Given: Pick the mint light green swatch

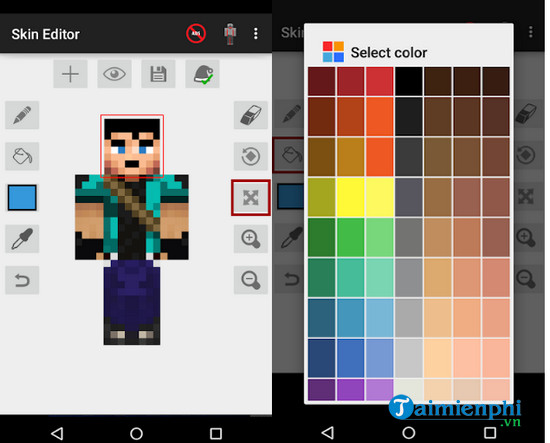Looking at the screenshot, I should (x=380, y=278).
